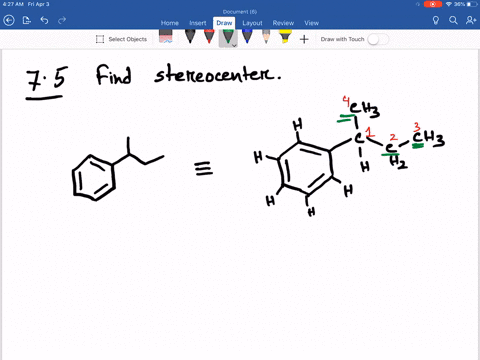Open the file options icon

point(27,21)
